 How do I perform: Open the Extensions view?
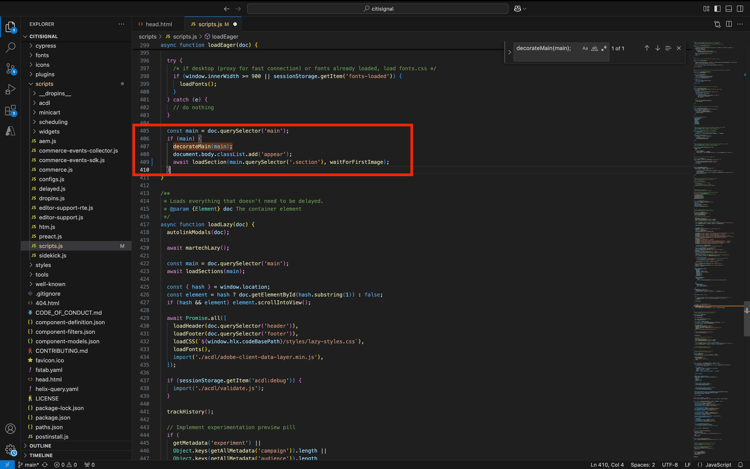pos(11,111)
